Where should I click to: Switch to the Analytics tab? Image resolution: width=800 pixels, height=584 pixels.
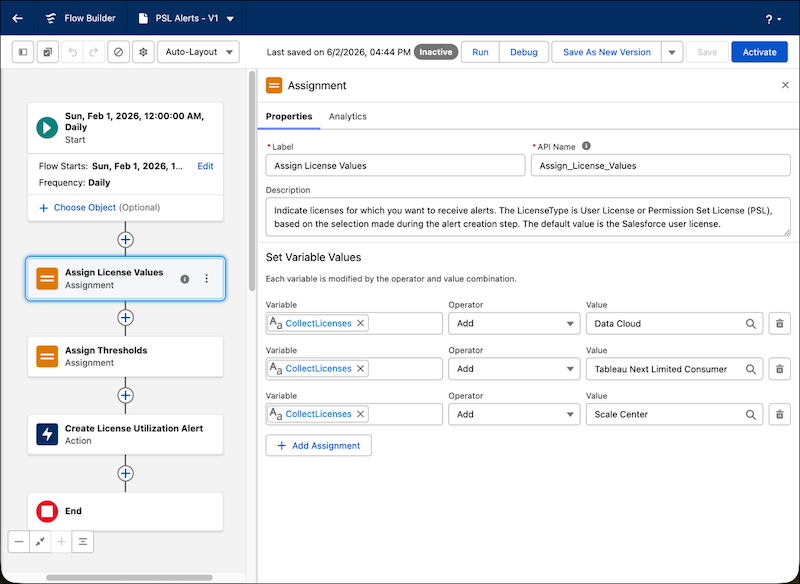click(x=347, y=116)
